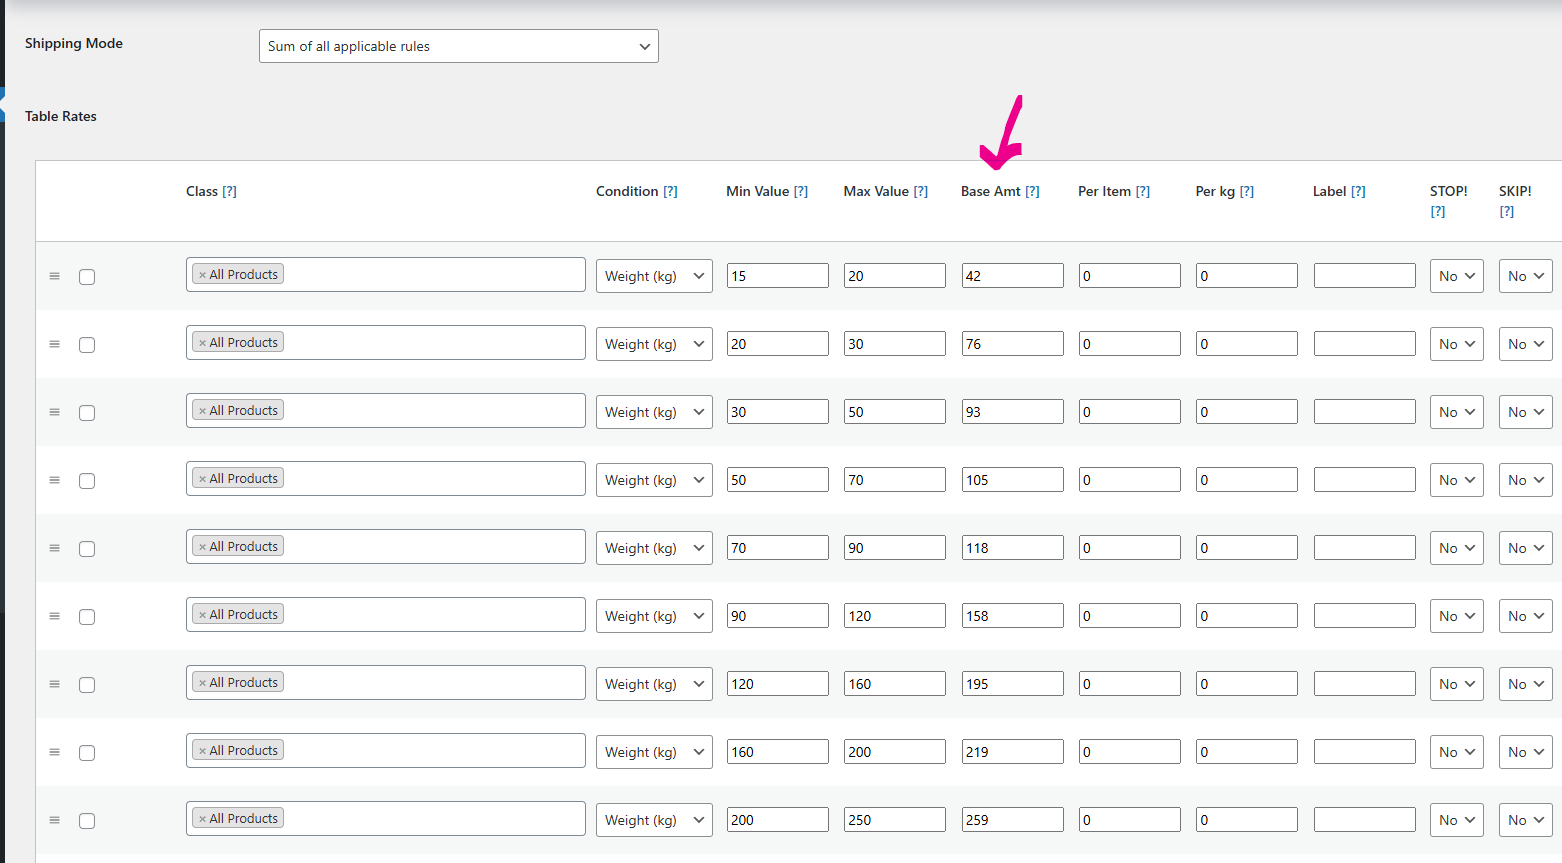This screenshot has height=863, width=1562.
Task: Open help tooltip next to Class header
Action: tap(229, 191)
